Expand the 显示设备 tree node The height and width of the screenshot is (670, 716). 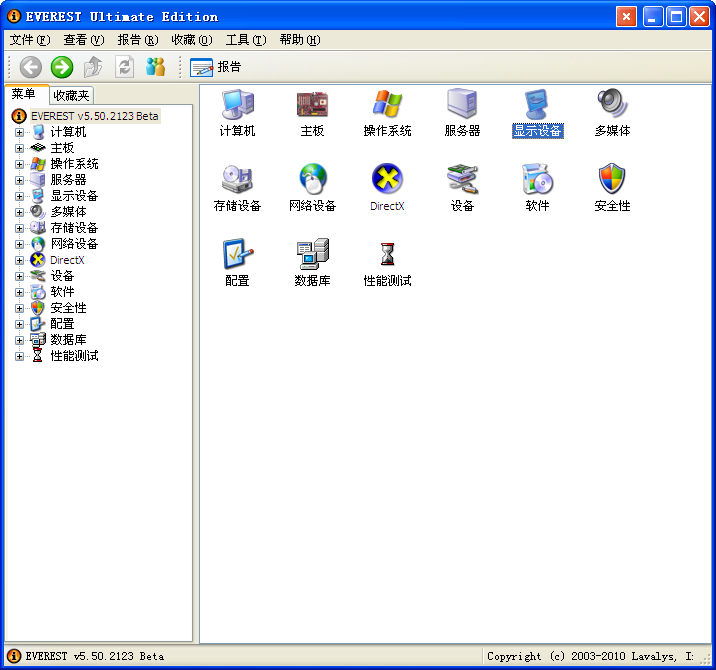[x=19, y=196]
